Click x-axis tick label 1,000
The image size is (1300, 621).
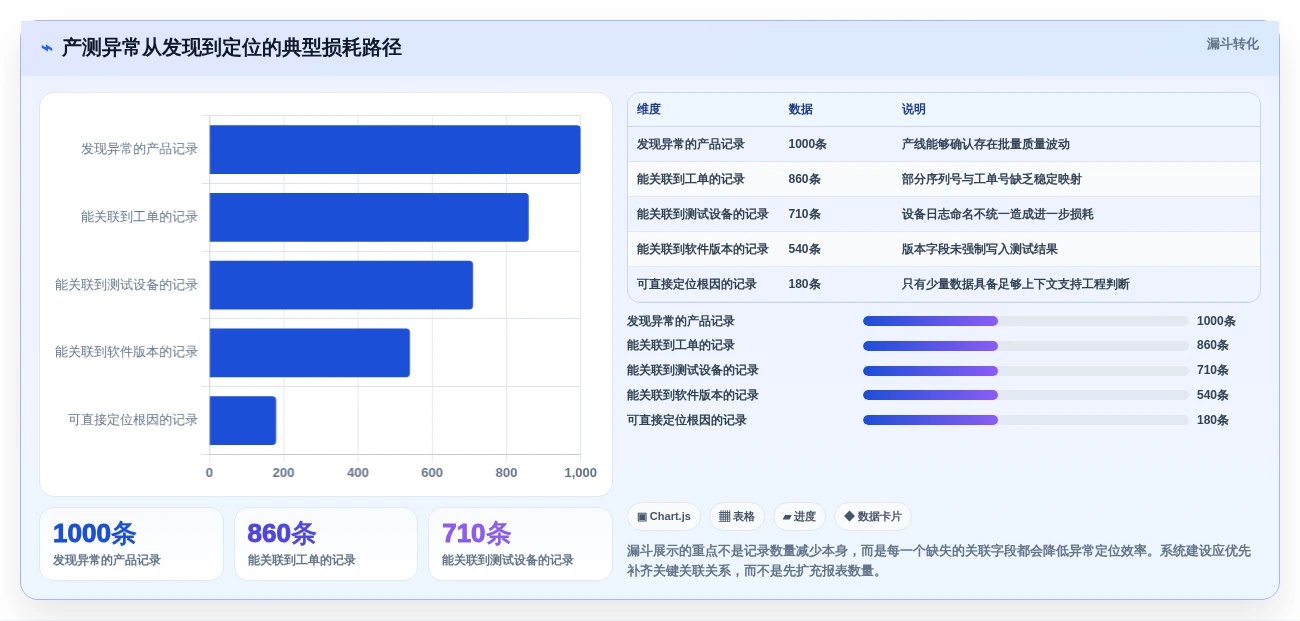(x=580, y=473)
